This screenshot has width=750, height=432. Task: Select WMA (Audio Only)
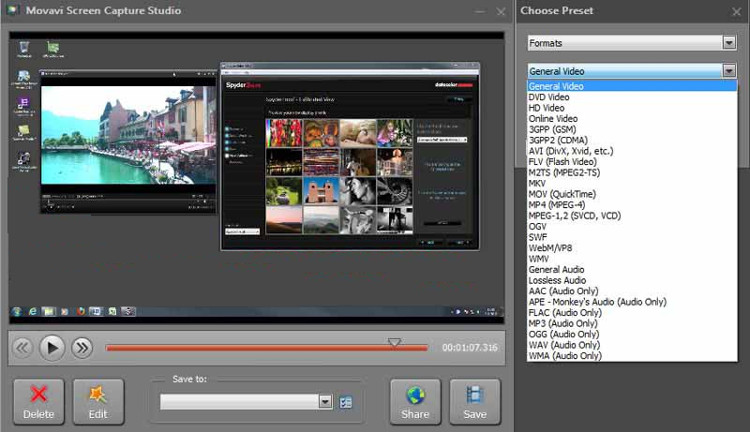(632, 355)
